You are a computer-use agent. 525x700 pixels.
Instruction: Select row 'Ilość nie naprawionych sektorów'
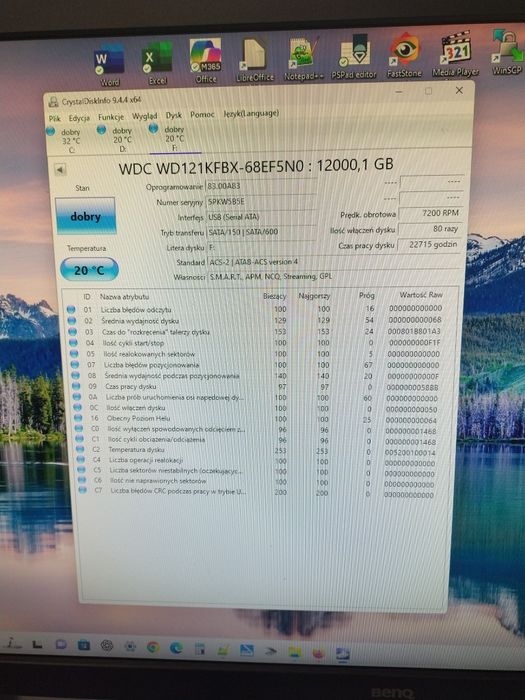[261, 481]
